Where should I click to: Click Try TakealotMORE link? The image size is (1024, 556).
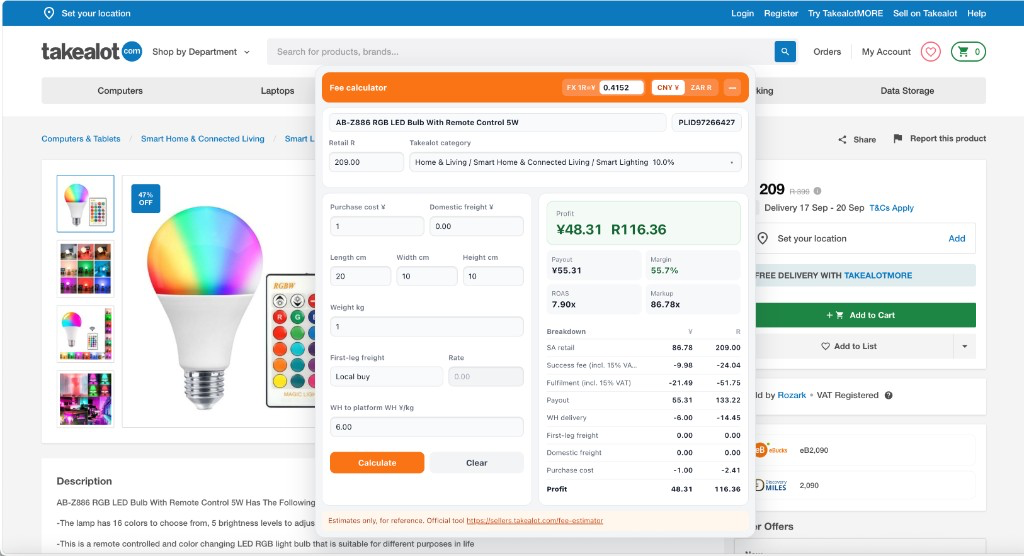pyautogui.click(x=845, y=13)
